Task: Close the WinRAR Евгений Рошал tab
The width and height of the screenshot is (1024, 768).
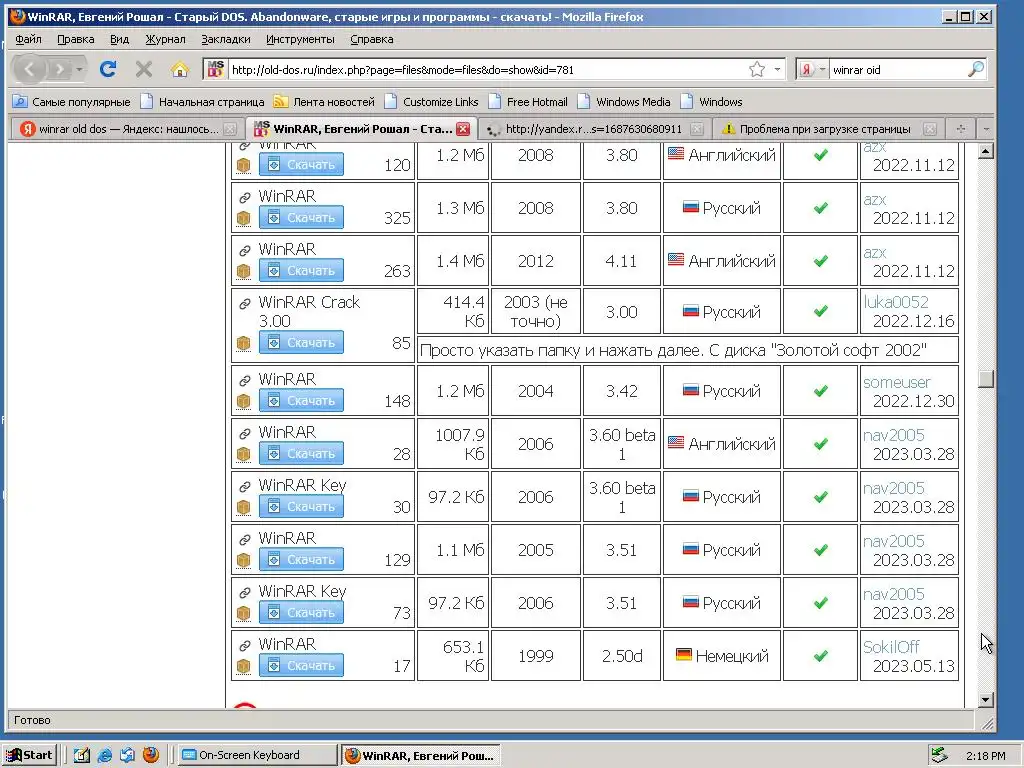Action: [x=463, y=129]
